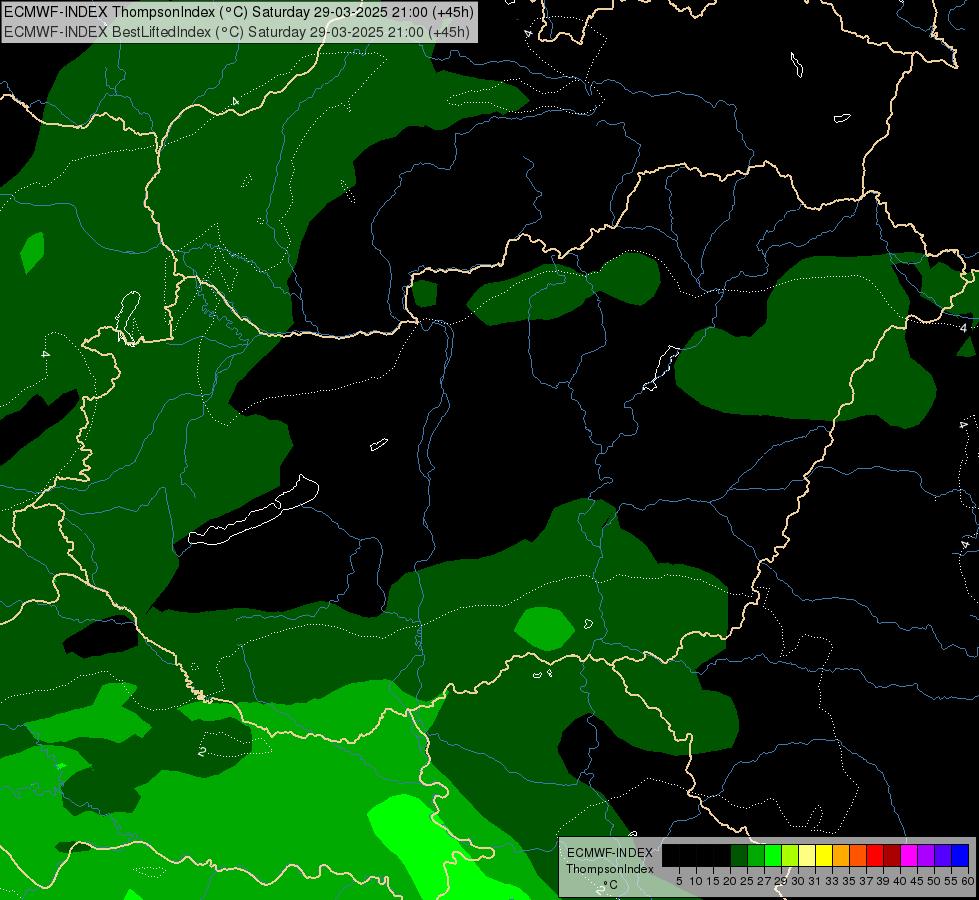Select the medium green 25–27 legend swatch
Screen dimensions: 979x900
(756, 855)
